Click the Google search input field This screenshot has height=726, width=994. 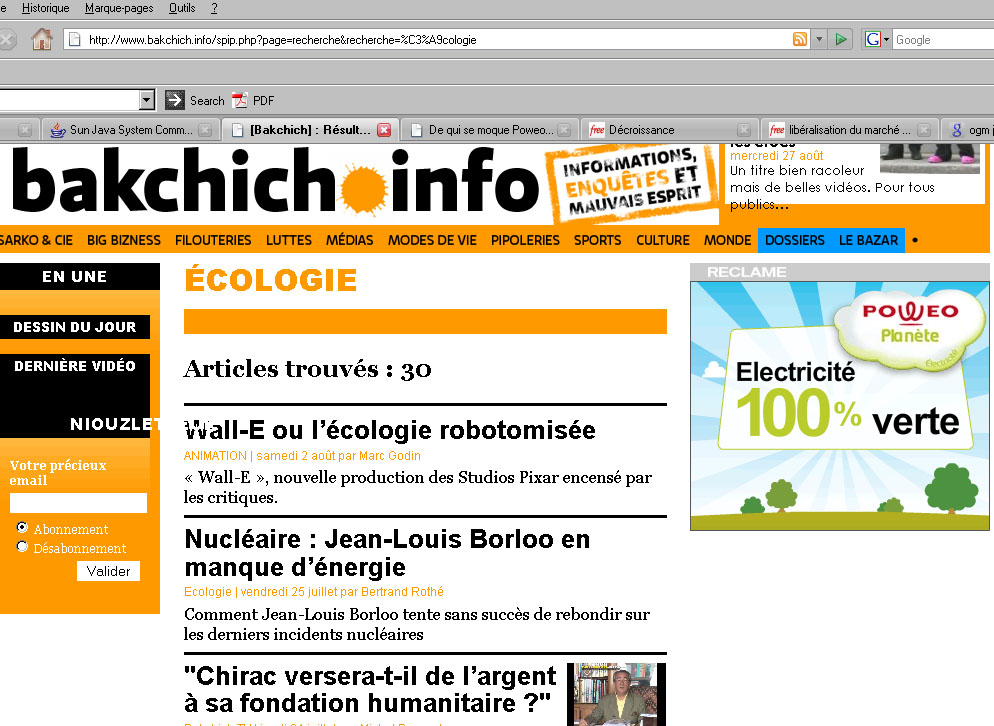click(x=943, y=39)
